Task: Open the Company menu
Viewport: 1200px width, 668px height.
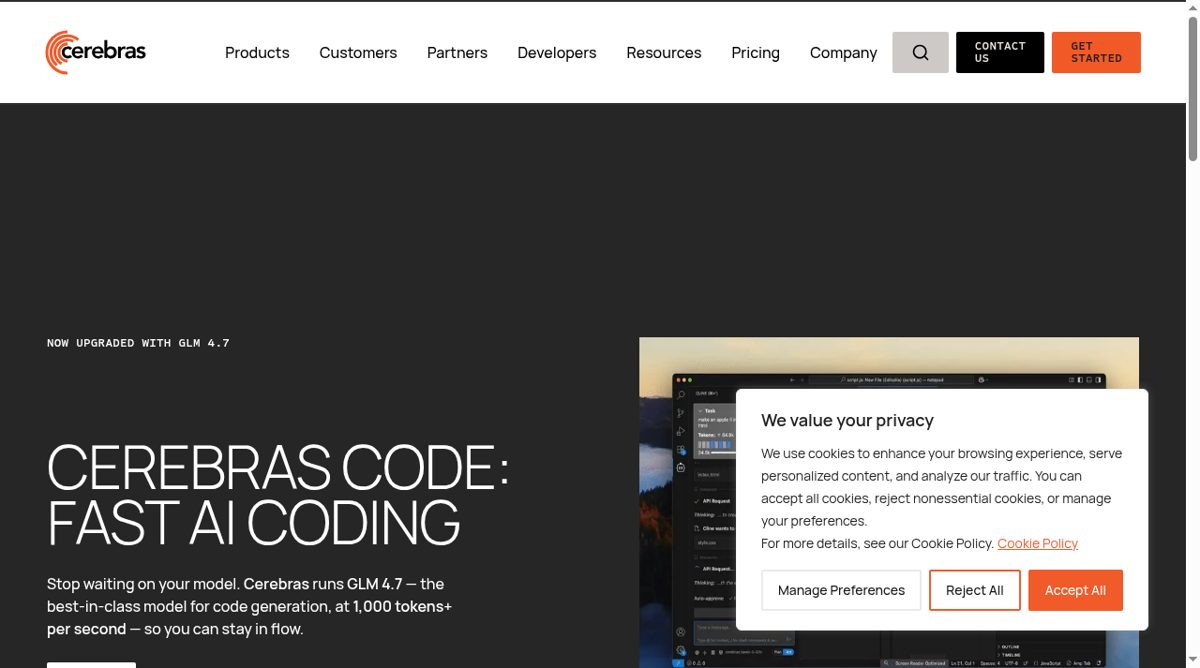Action: pyautogui.click(x=843, y=53)
